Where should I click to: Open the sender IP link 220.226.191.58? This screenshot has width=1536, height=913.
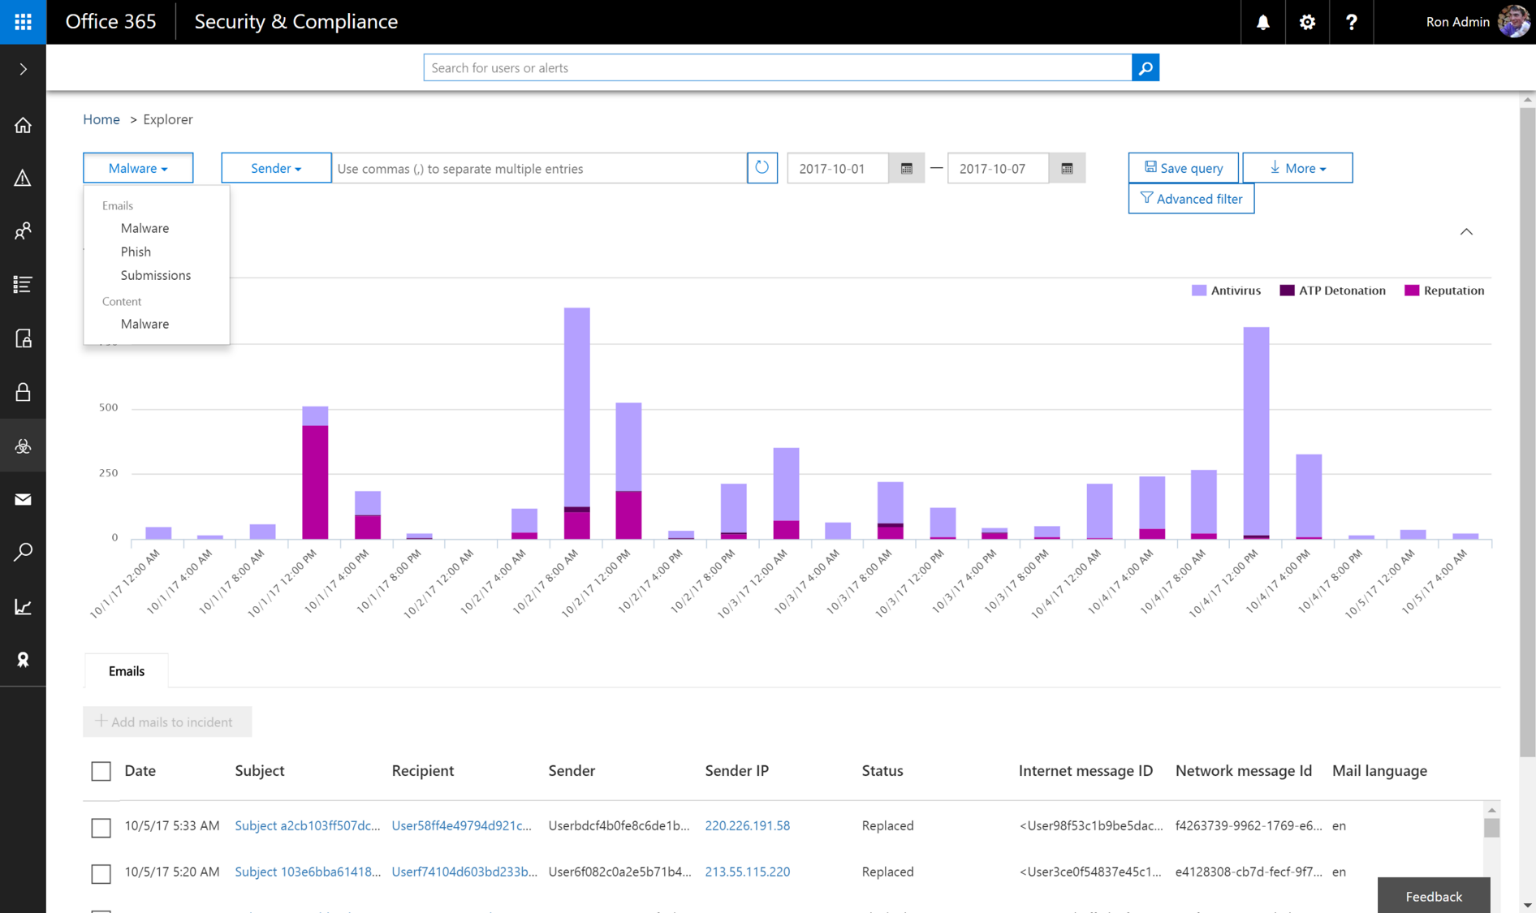click(747, 825)
